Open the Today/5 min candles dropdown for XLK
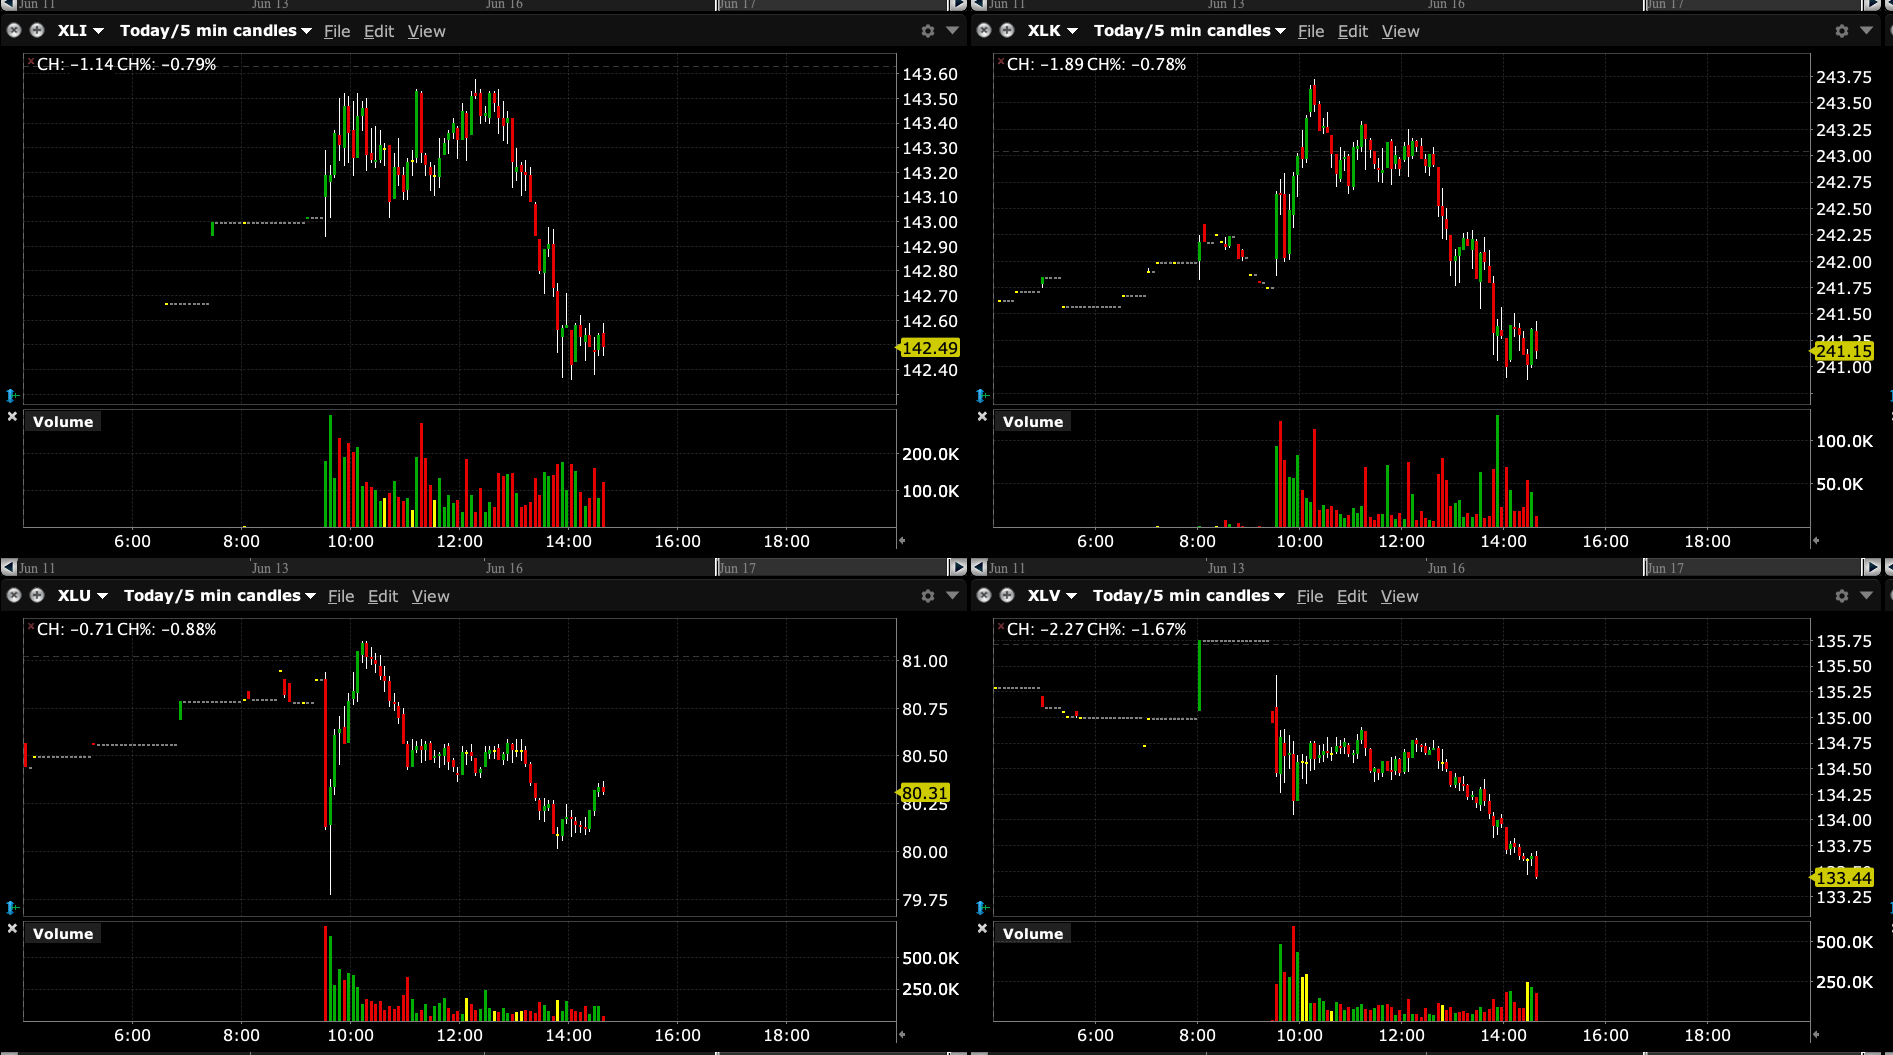 pyautogui.click(x=1188, y=31)
